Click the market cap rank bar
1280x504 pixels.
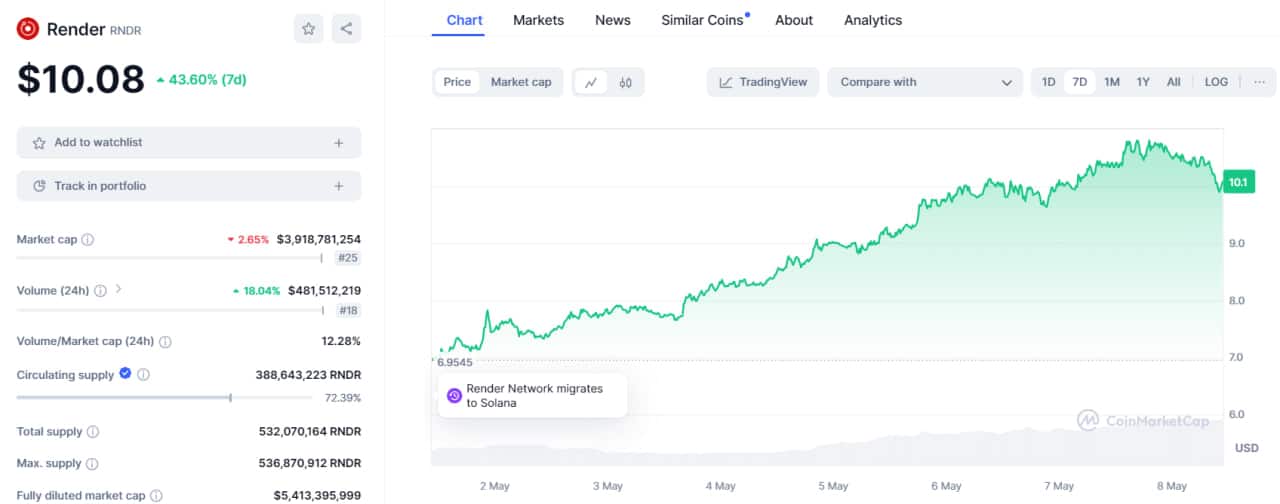click(x=170, y=258)
